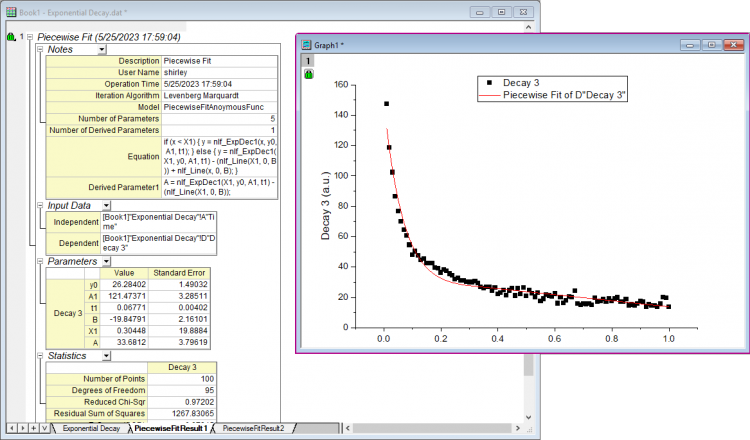Select the graph legend box

click(x=552, y=89)
